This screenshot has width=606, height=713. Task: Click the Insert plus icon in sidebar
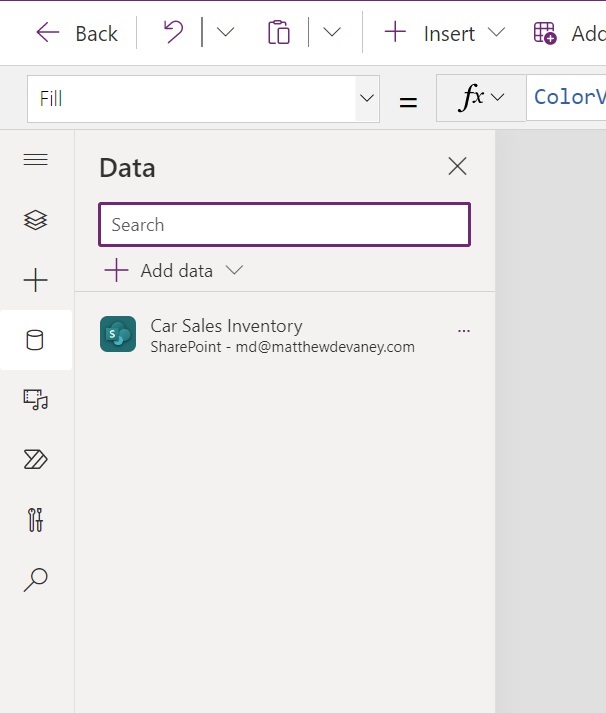[36, 280]
